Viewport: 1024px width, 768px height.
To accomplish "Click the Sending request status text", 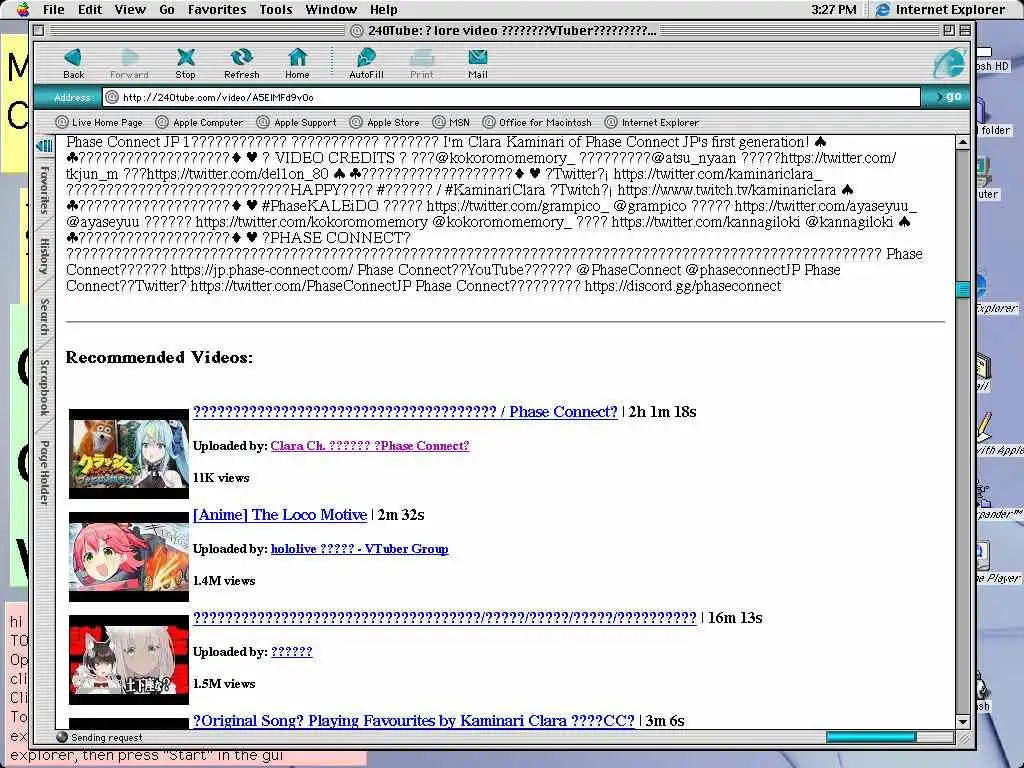I will tap(106, 737).
